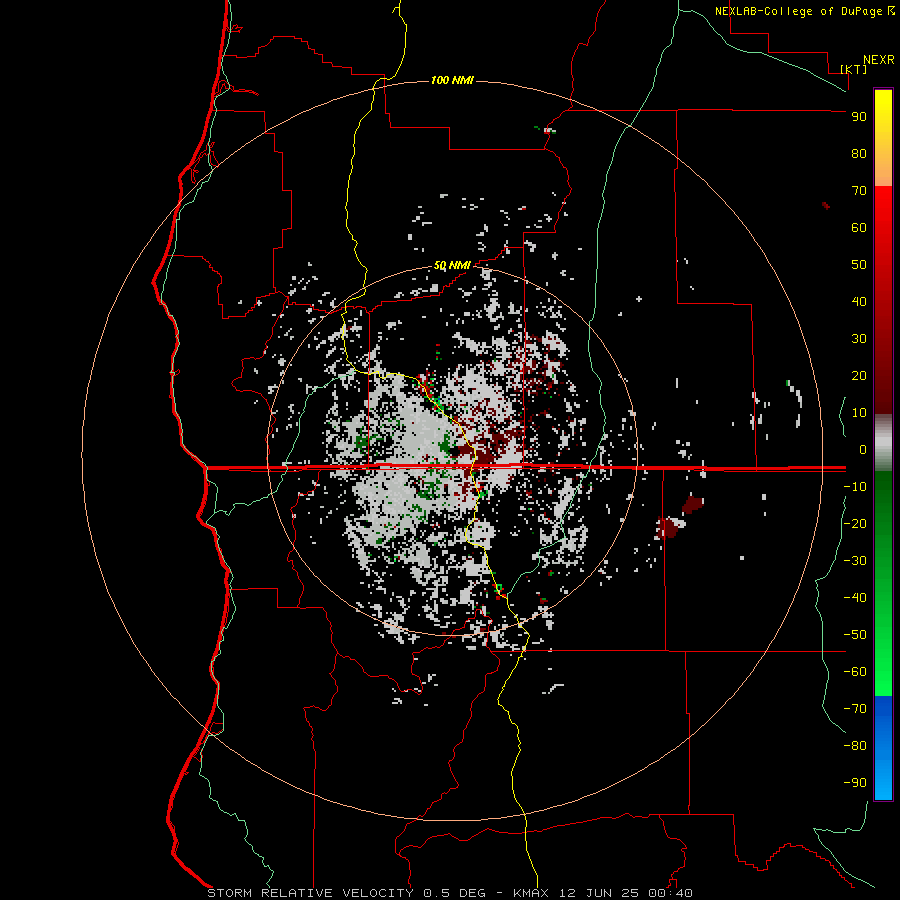The image size is (900, 900).
Task: Click the blue bottom segment of color bar
Action: (x=883, y=748)
